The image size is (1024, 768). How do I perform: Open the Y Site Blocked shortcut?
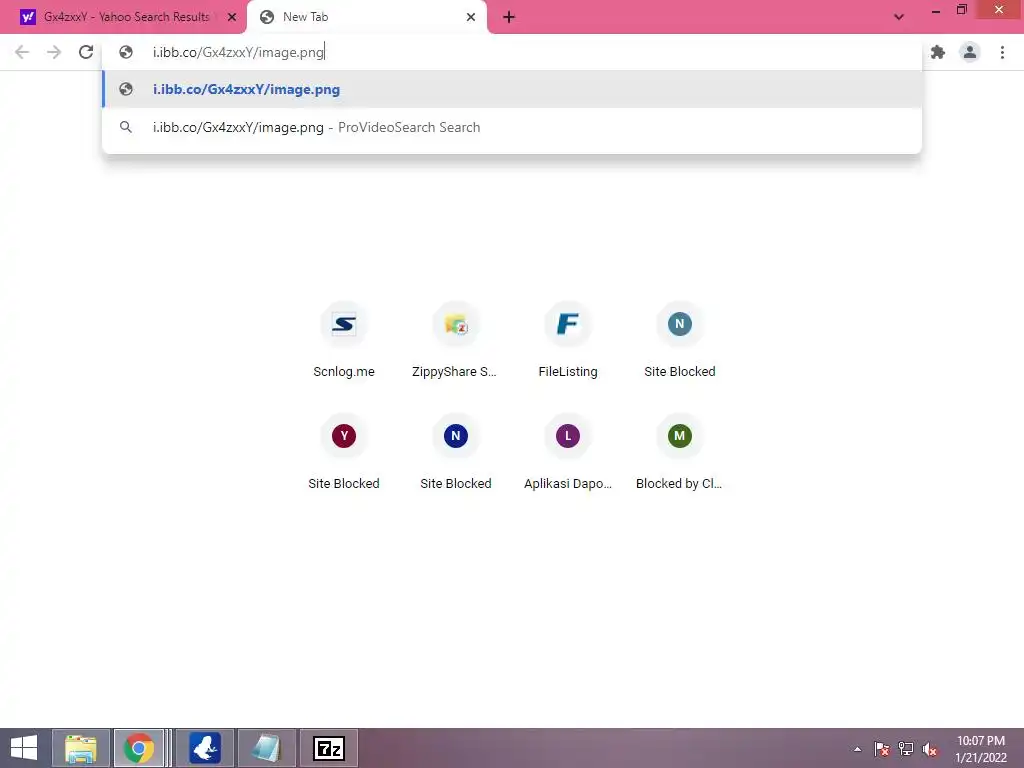344,453
